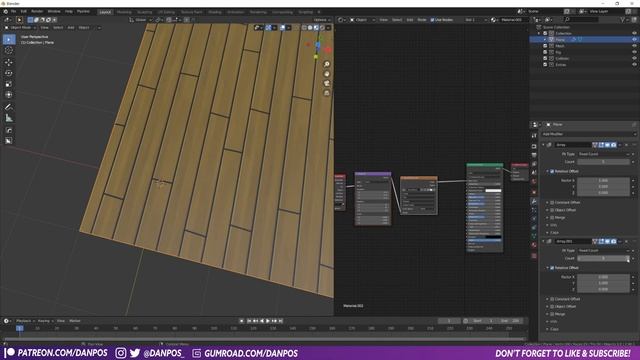Switch to rendered viewport shading icon
This screenshot has height=360, width=640.
point(322,28)
